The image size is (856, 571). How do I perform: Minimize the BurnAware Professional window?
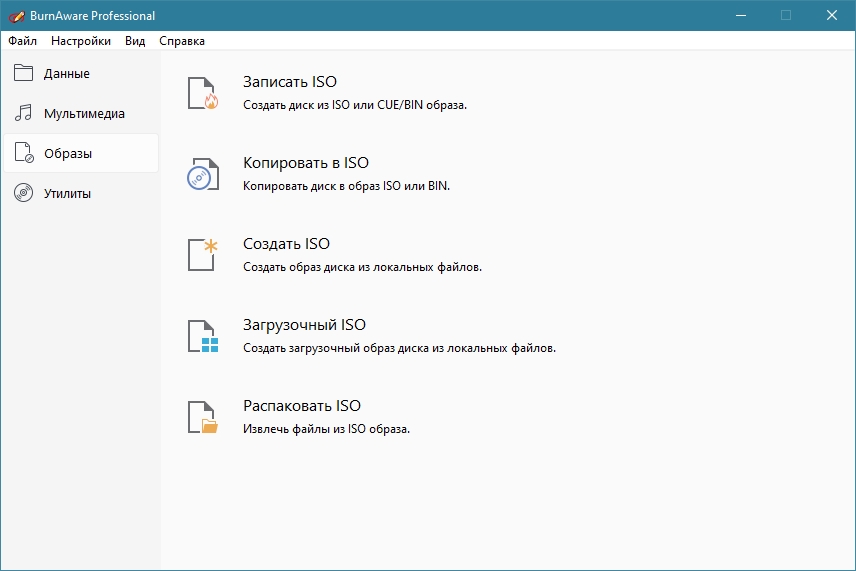pos(741,15)
